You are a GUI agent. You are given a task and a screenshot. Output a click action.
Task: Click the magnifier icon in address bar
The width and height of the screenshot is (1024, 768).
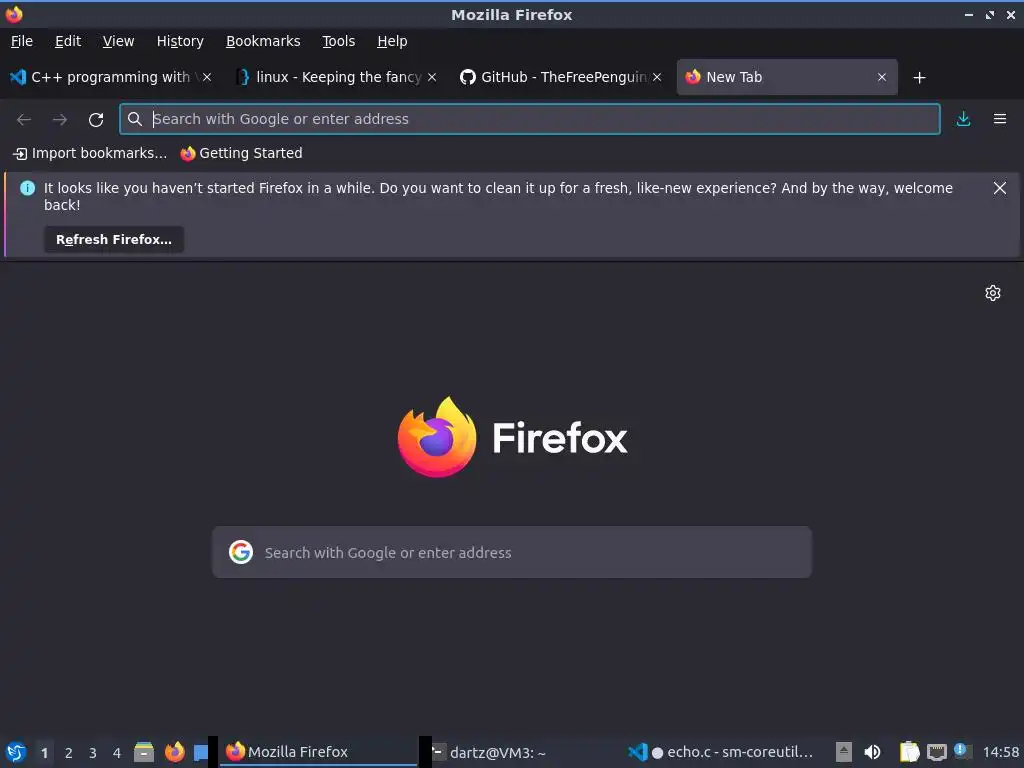135,119
